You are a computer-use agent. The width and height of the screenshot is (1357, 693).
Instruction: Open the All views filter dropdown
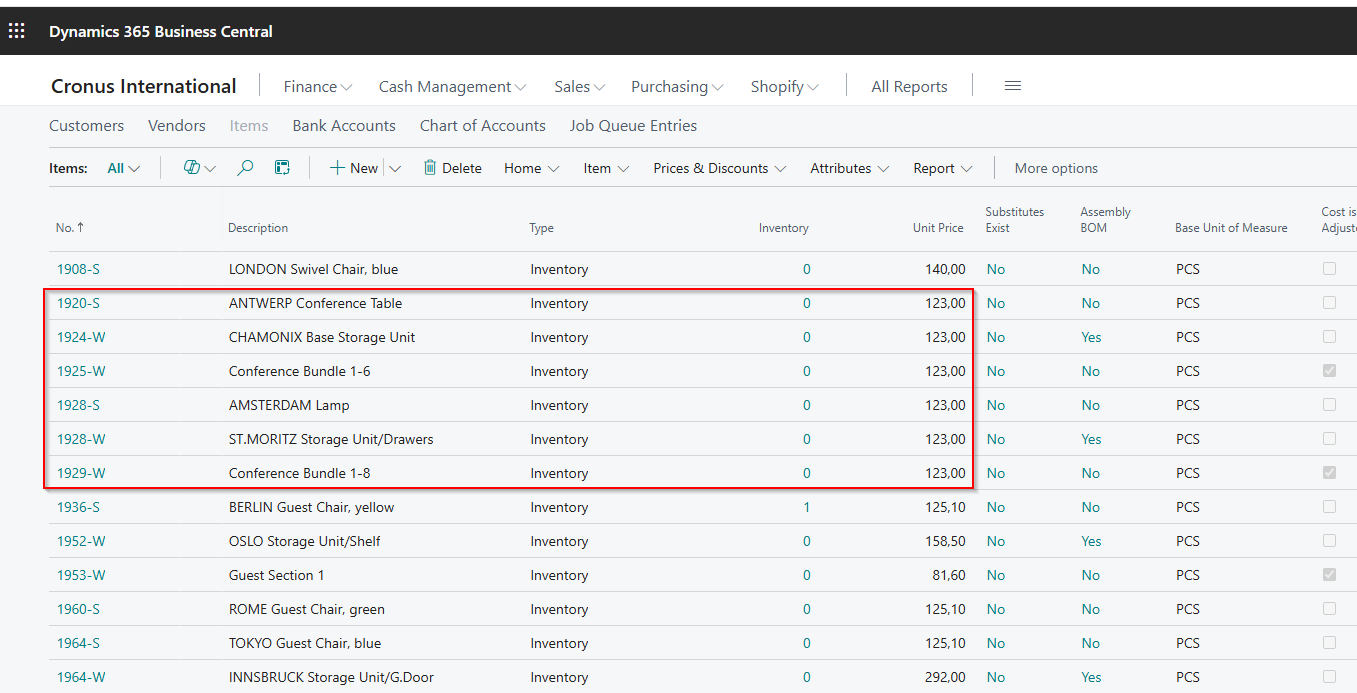coord(124,168)
